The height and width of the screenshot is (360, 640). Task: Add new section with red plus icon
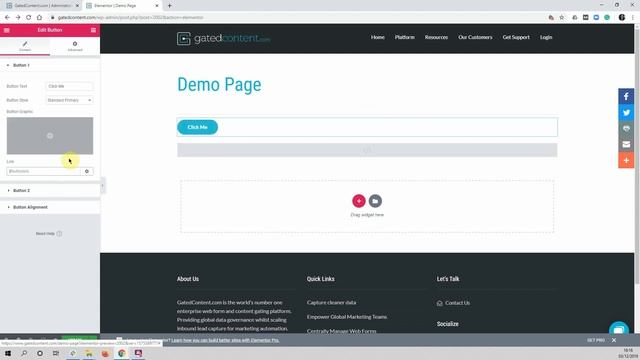(359, 201)
